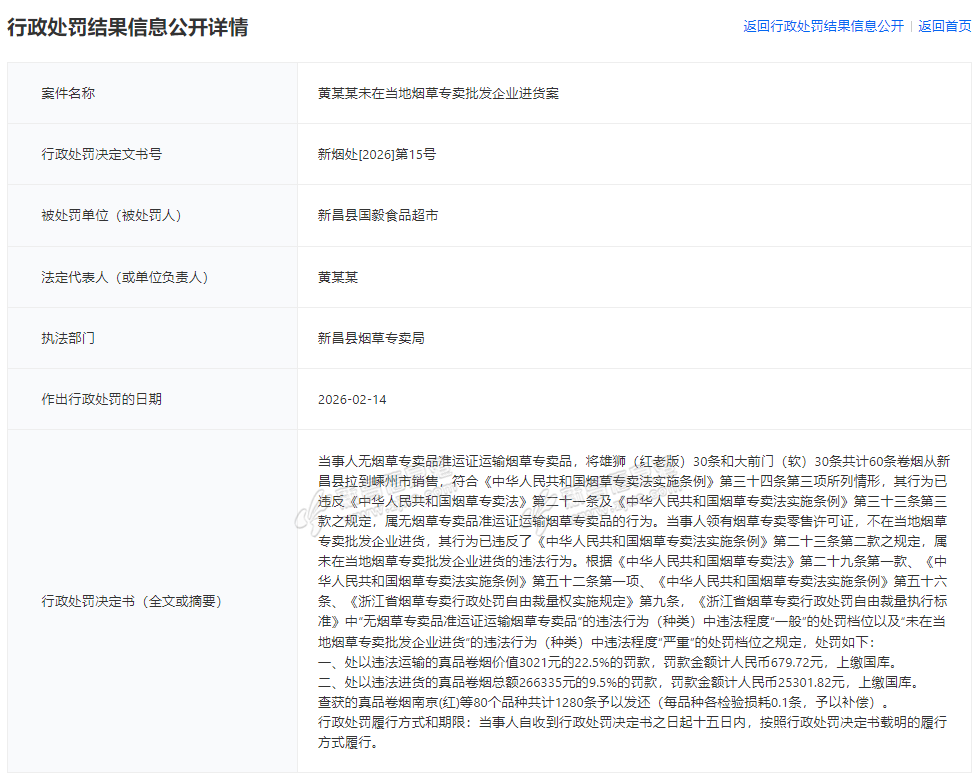The width and height of the screenshot is (979, 779).
Task: Select the 作出行政处罚的日期 label
Action: (101, 399)
